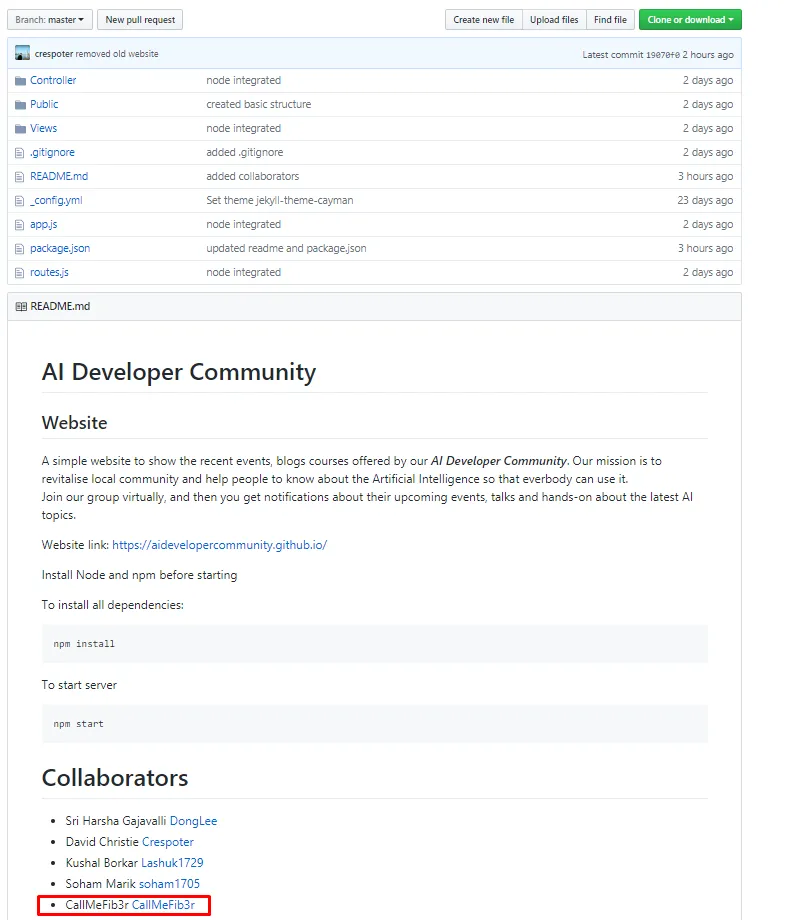Open the Branch: master dropdown

click(x=50, y=19)
